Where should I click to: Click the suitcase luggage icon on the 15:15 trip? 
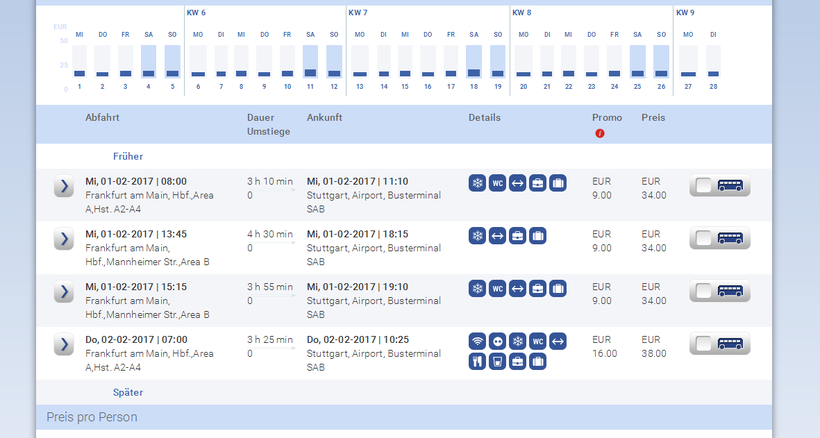tap(558, 288)
